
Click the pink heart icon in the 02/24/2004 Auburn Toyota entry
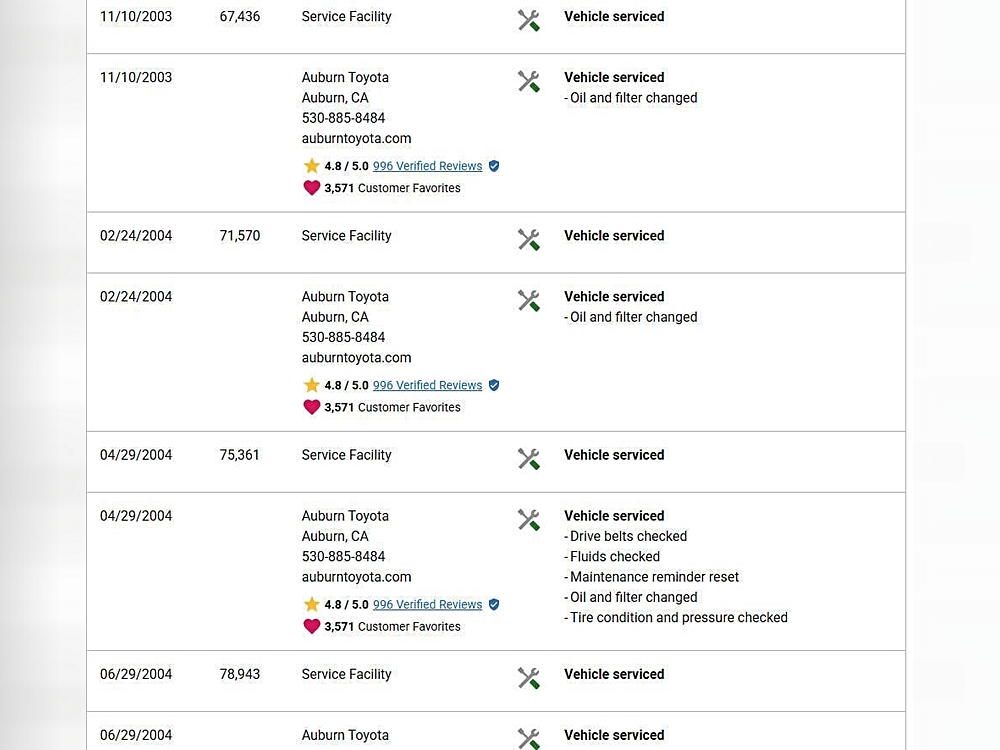[x=311, y=407]
